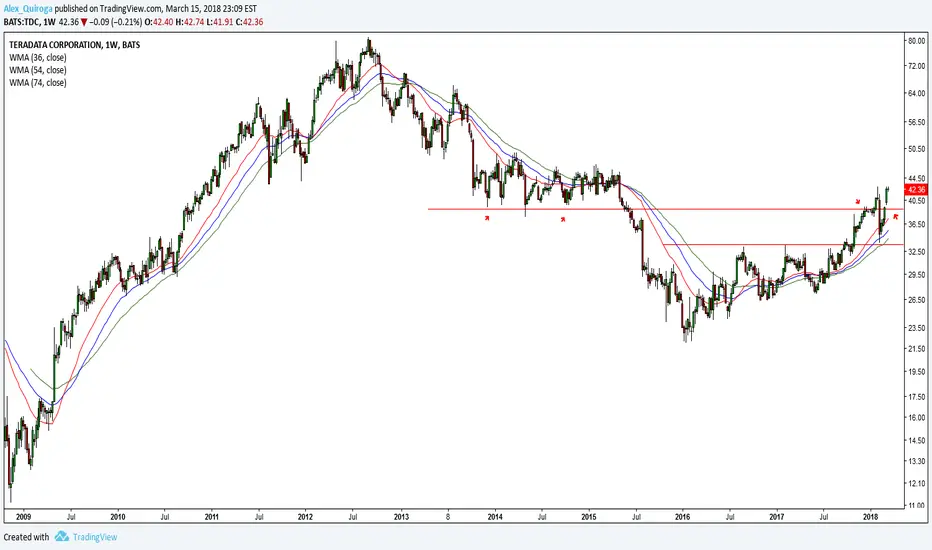932x550 pixels.
Task: Click the 12.10 price axis label
Action: [917, 483]
